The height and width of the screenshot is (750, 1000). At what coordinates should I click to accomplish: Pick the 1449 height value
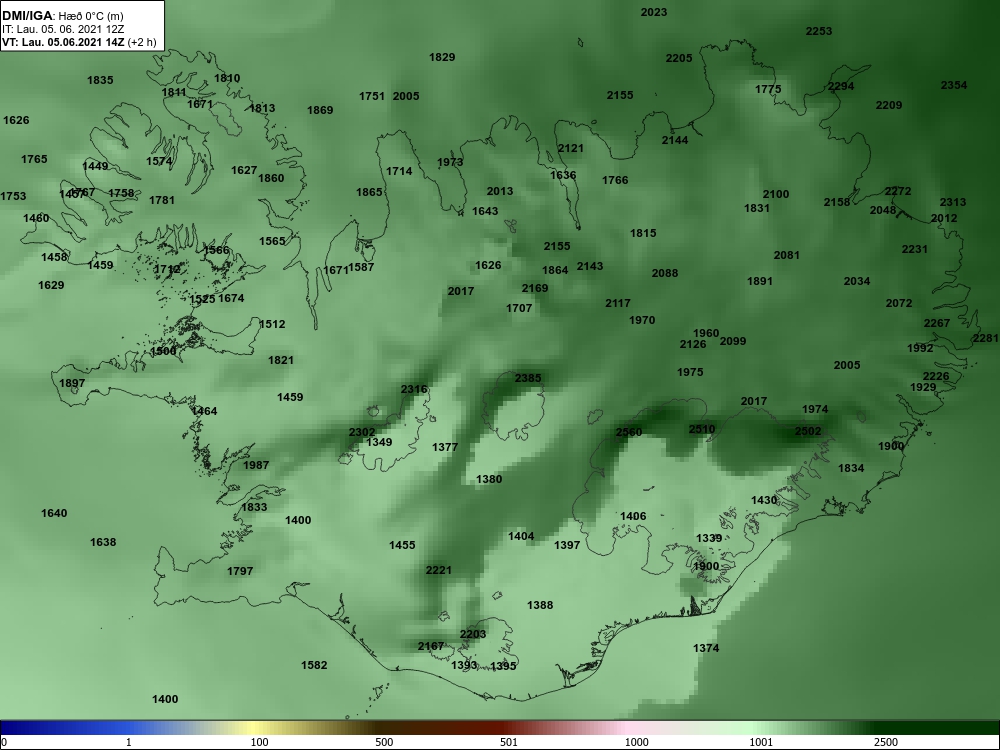pyautogui.click(x=95, y=166)
